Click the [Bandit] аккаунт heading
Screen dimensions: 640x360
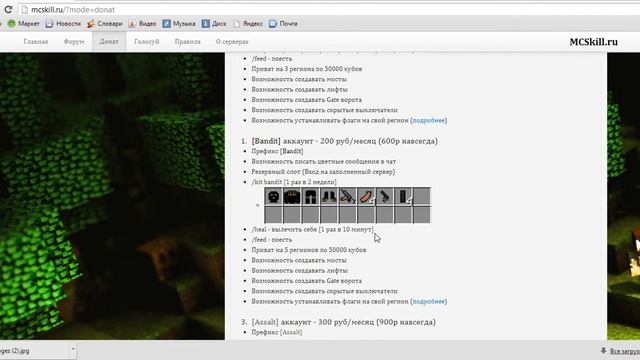pyautogui.click(x=344, y=141)
